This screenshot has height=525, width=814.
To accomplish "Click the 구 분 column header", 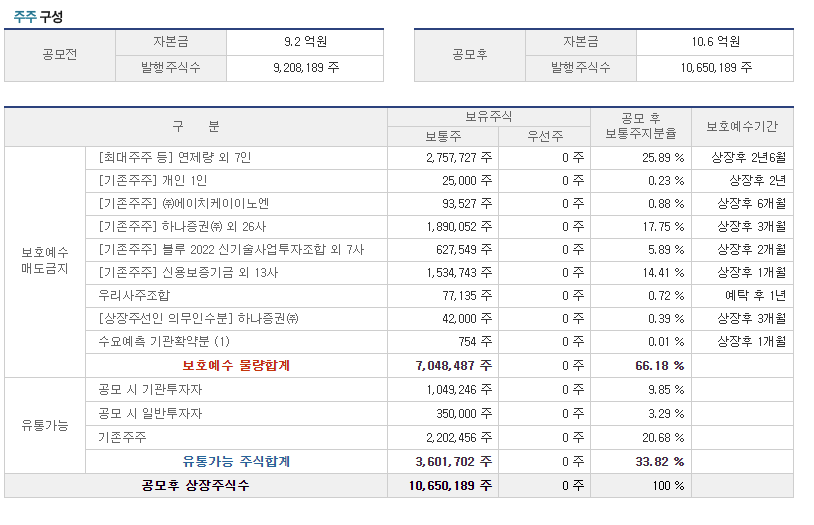I will 196,127.
